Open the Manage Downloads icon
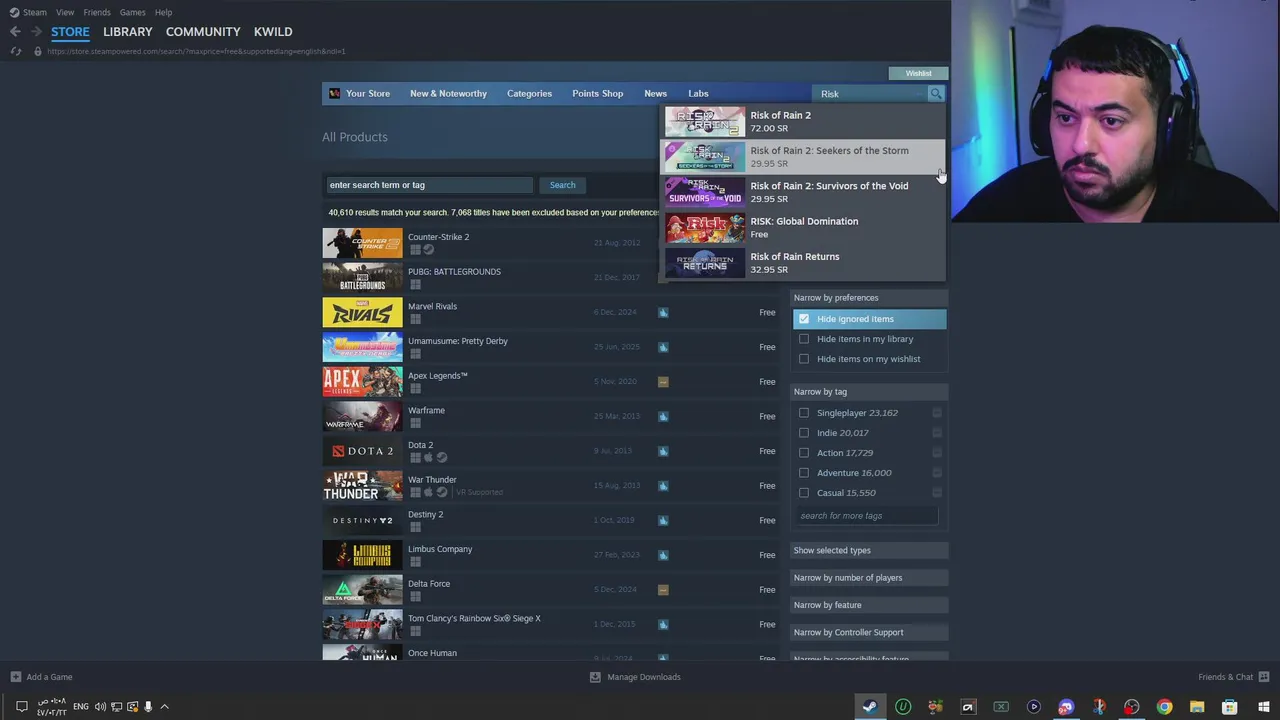Viewport: 1280px width, 720px height. point(595,677)
